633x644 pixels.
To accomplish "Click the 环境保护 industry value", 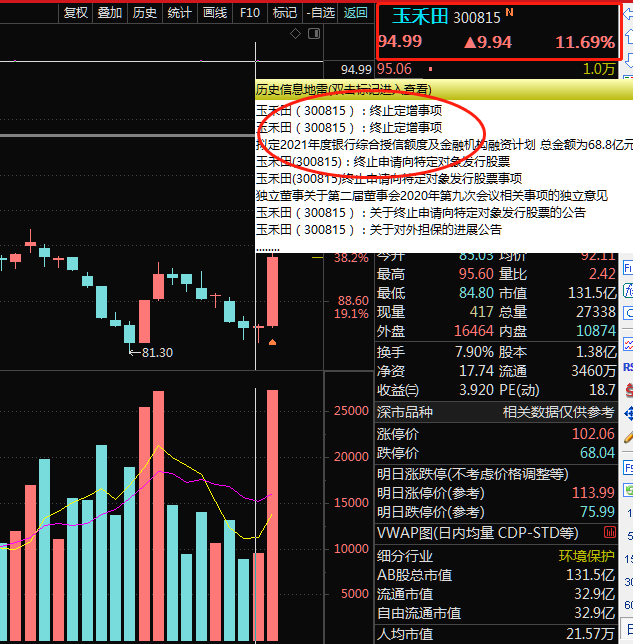I will pyautogui.click(x=586, y=556).
